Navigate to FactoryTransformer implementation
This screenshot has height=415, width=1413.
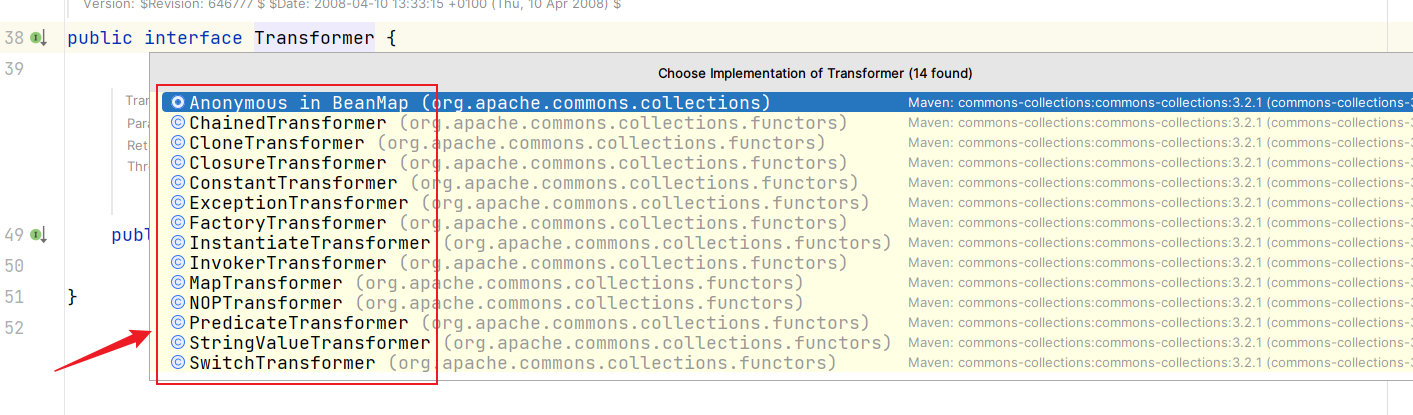click(287, 223)
